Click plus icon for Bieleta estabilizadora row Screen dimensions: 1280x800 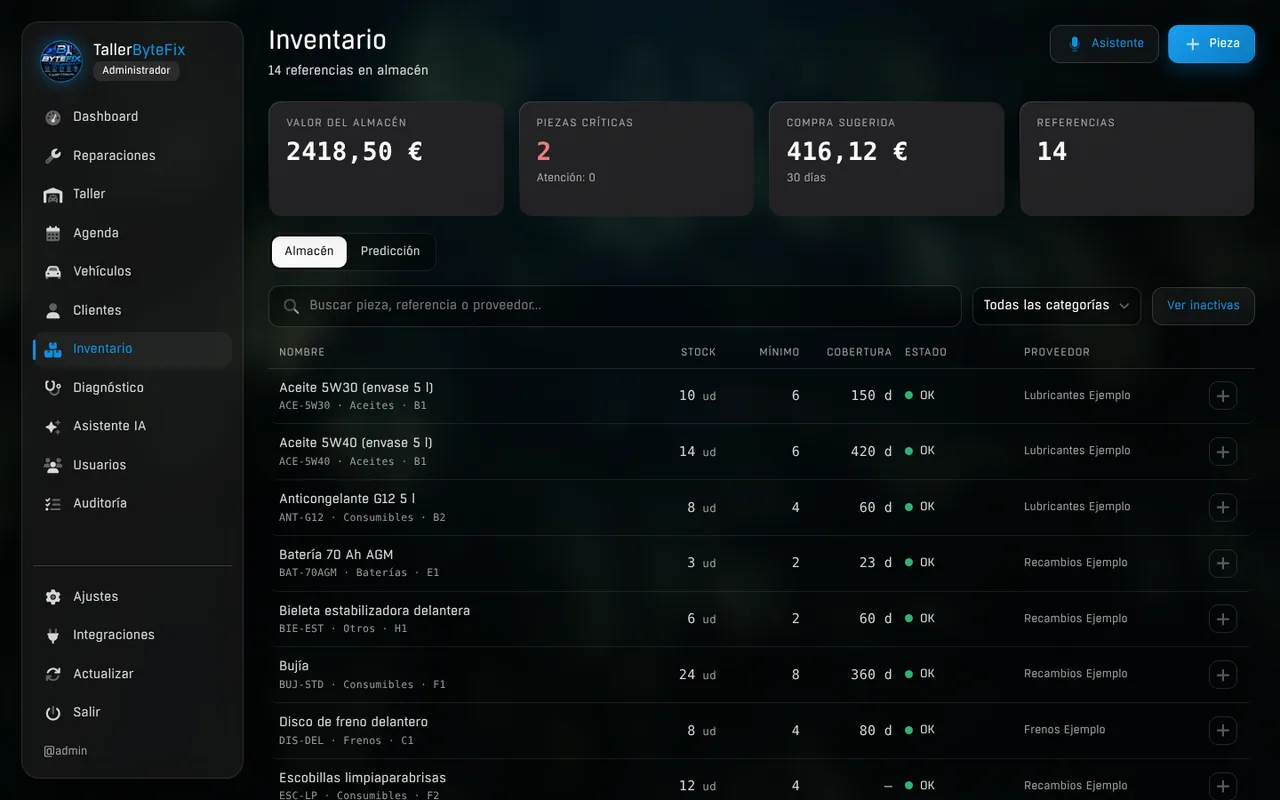tap(1222, 619)
